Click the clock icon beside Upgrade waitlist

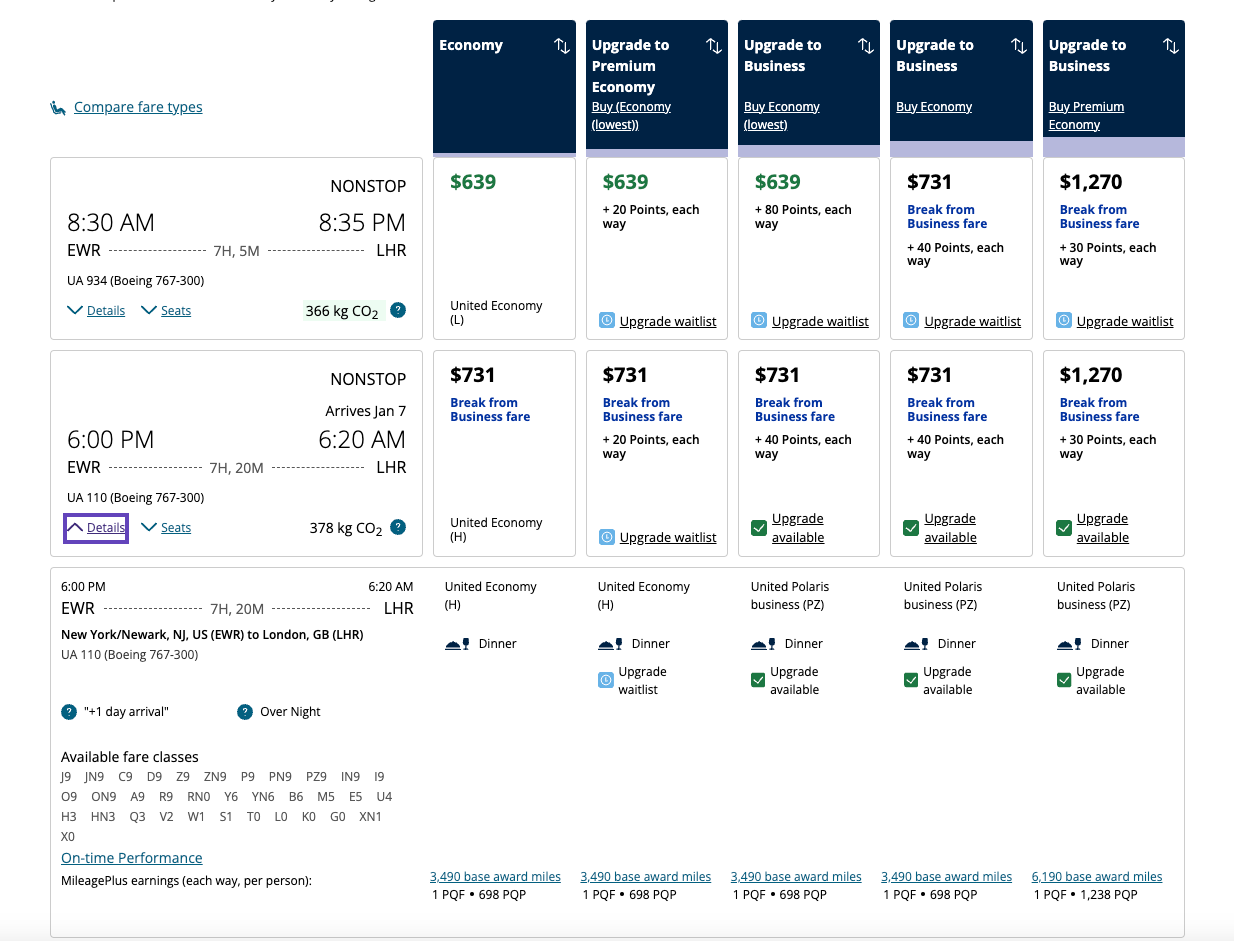click(x=607, y=321)
